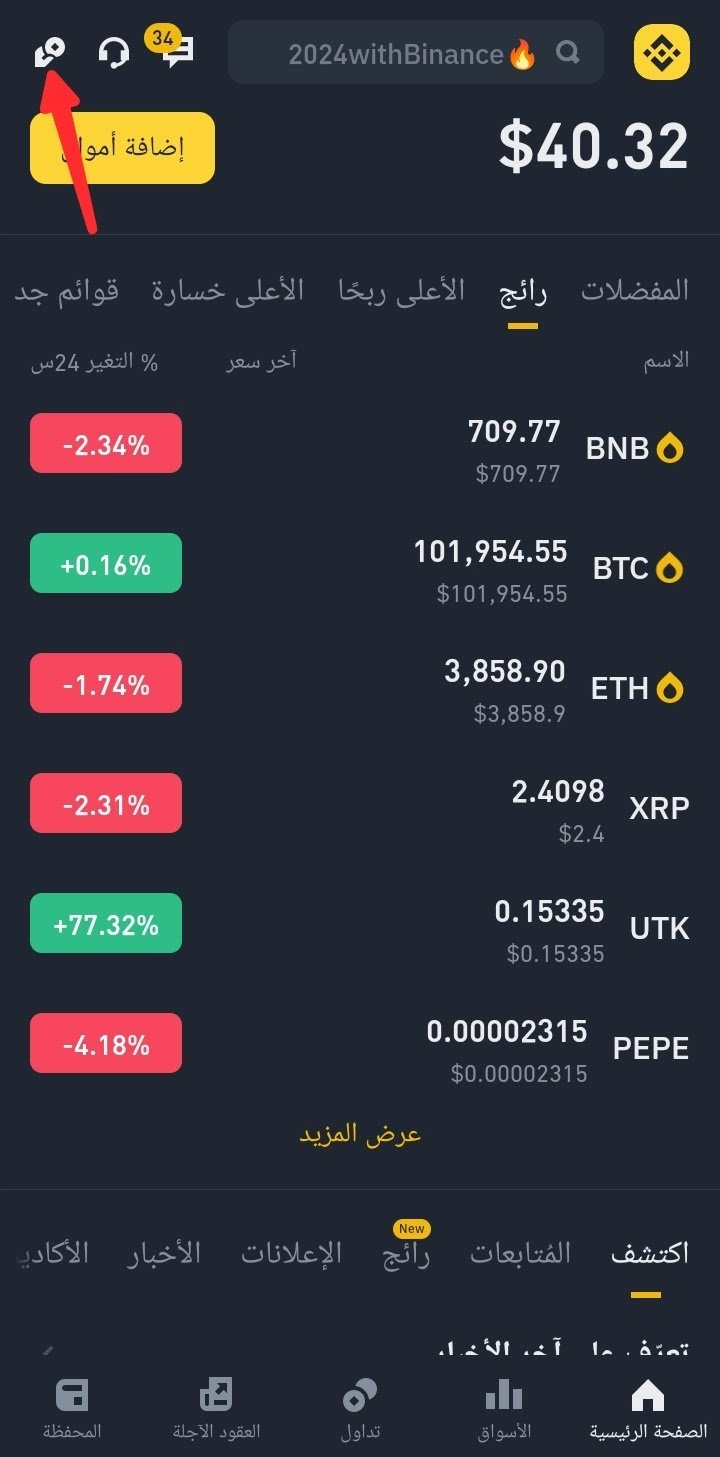This screenshot has width=720, height=1457.
Task: Go to Futures tab (العقود الآجلة)
Action: point(216,1408)
